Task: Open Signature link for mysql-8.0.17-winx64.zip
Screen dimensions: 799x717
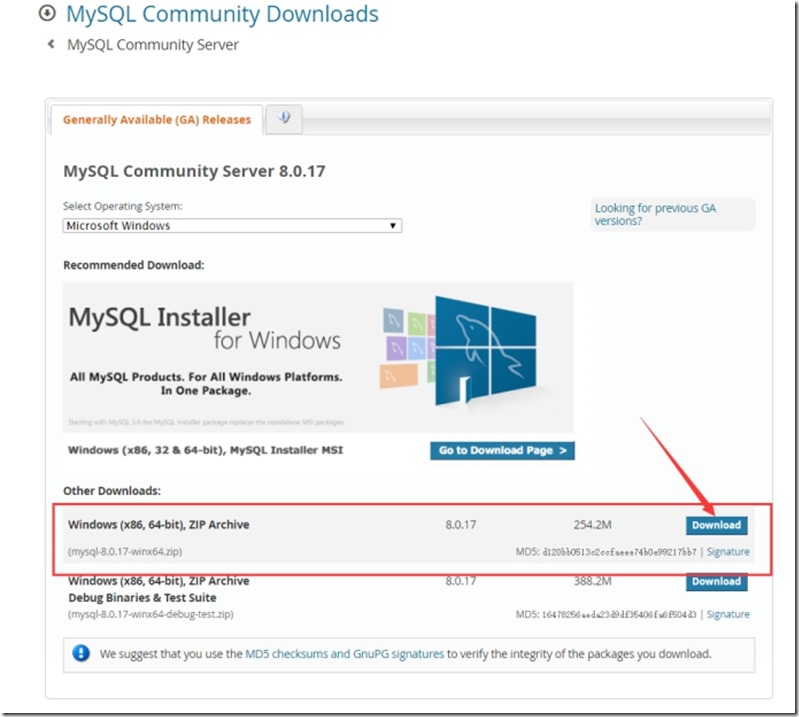Action: pyautogui.click(x=728, y=551)
